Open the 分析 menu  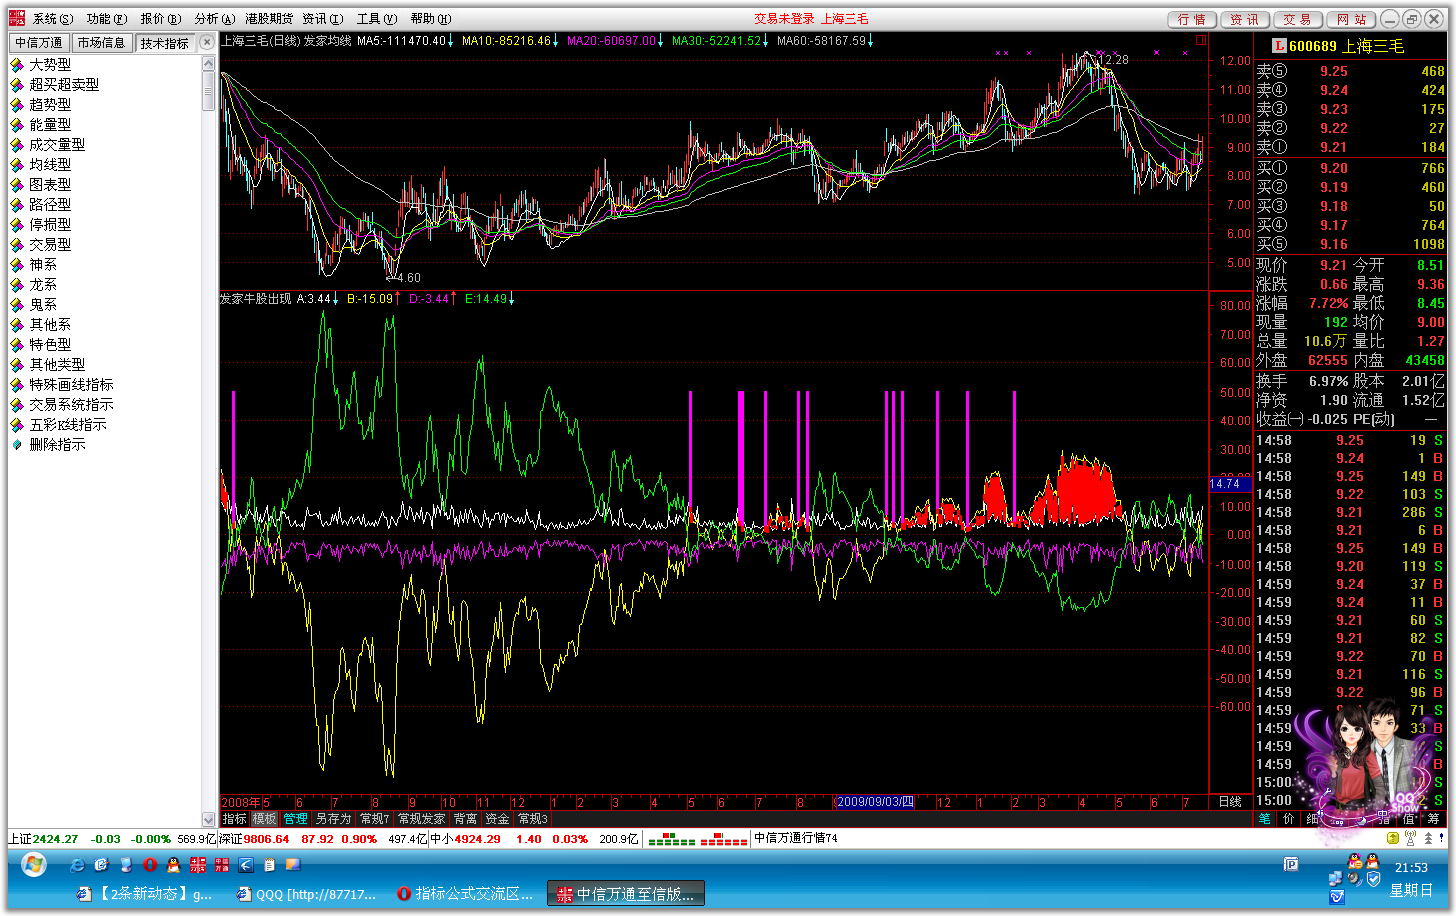pos(214,19)
